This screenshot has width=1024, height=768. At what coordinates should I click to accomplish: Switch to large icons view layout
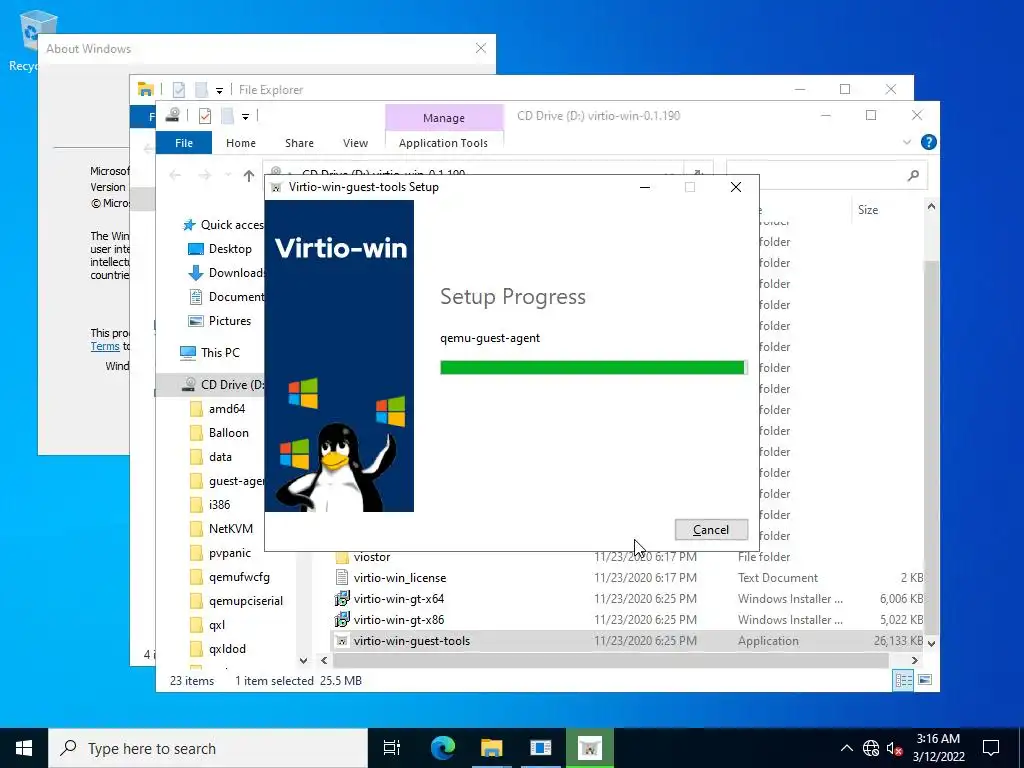[925, 680]
